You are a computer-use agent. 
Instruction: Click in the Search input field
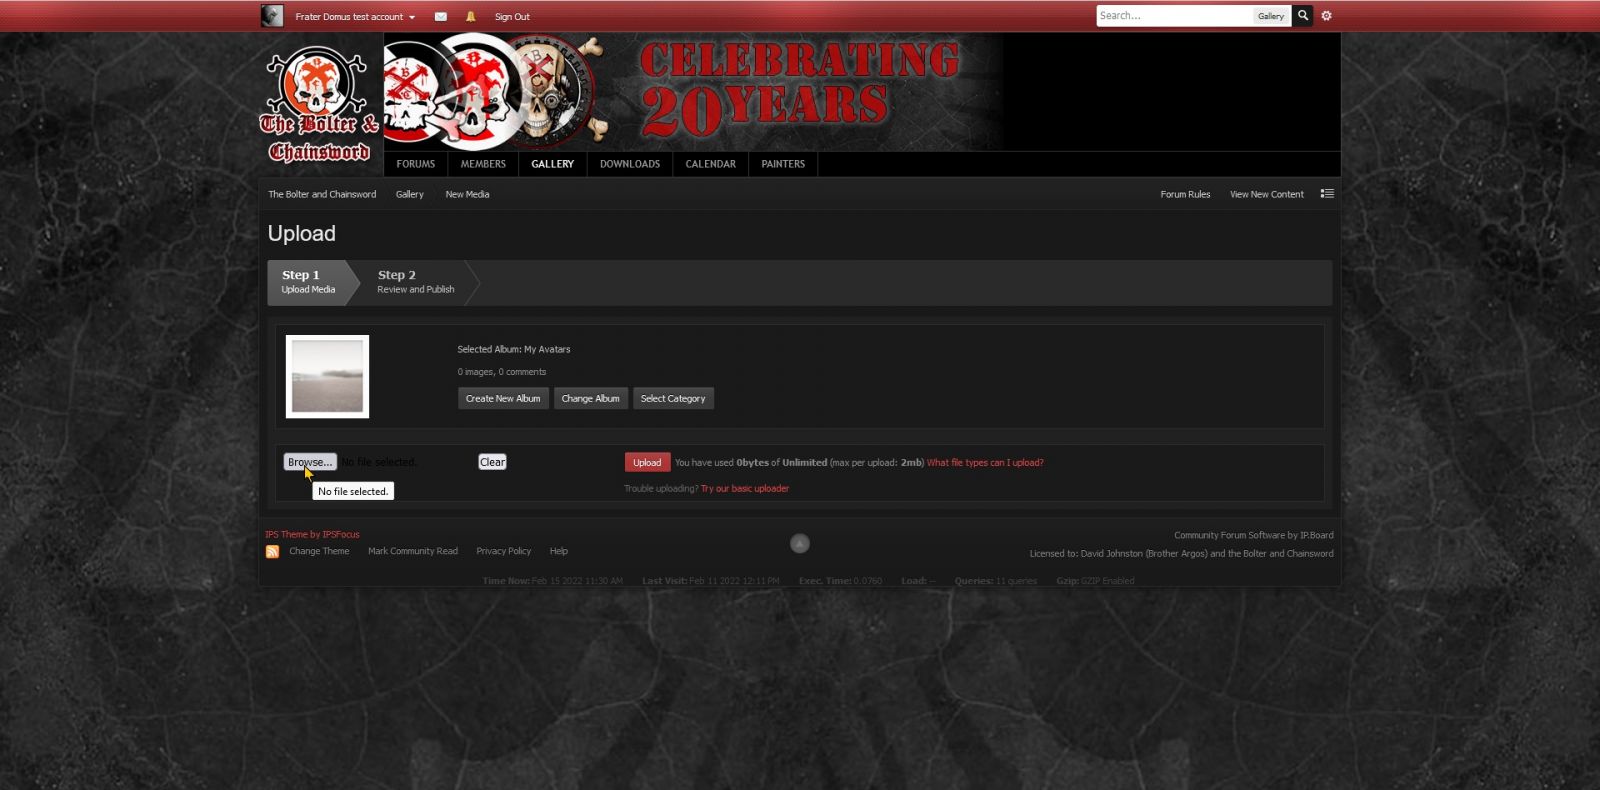[1173, 16]
